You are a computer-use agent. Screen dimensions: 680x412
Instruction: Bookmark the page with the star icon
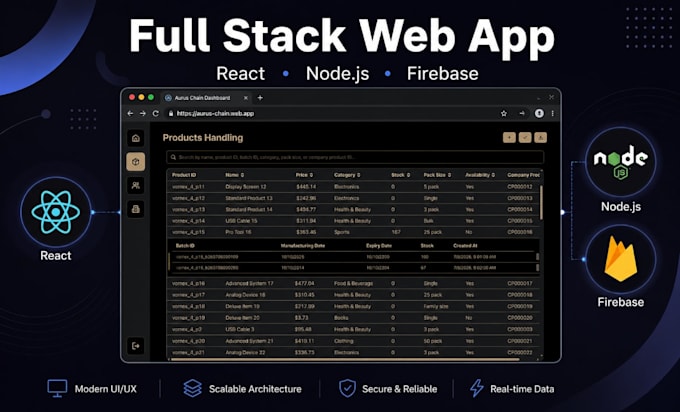pyautogui.click(x=504, y=114)
